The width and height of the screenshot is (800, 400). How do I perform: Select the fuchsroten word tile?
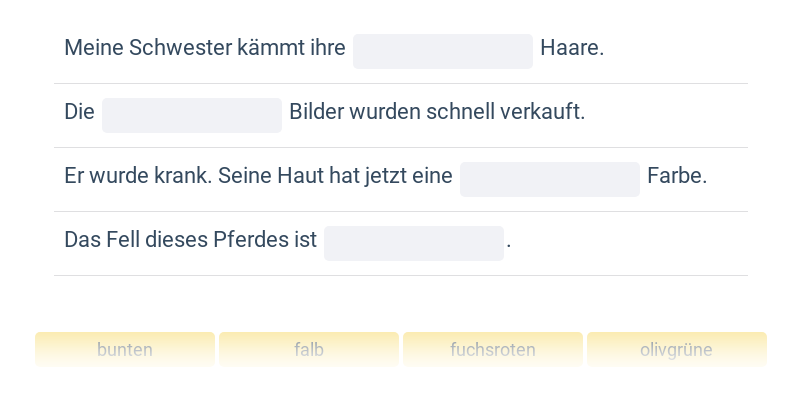tap(493, 350)
